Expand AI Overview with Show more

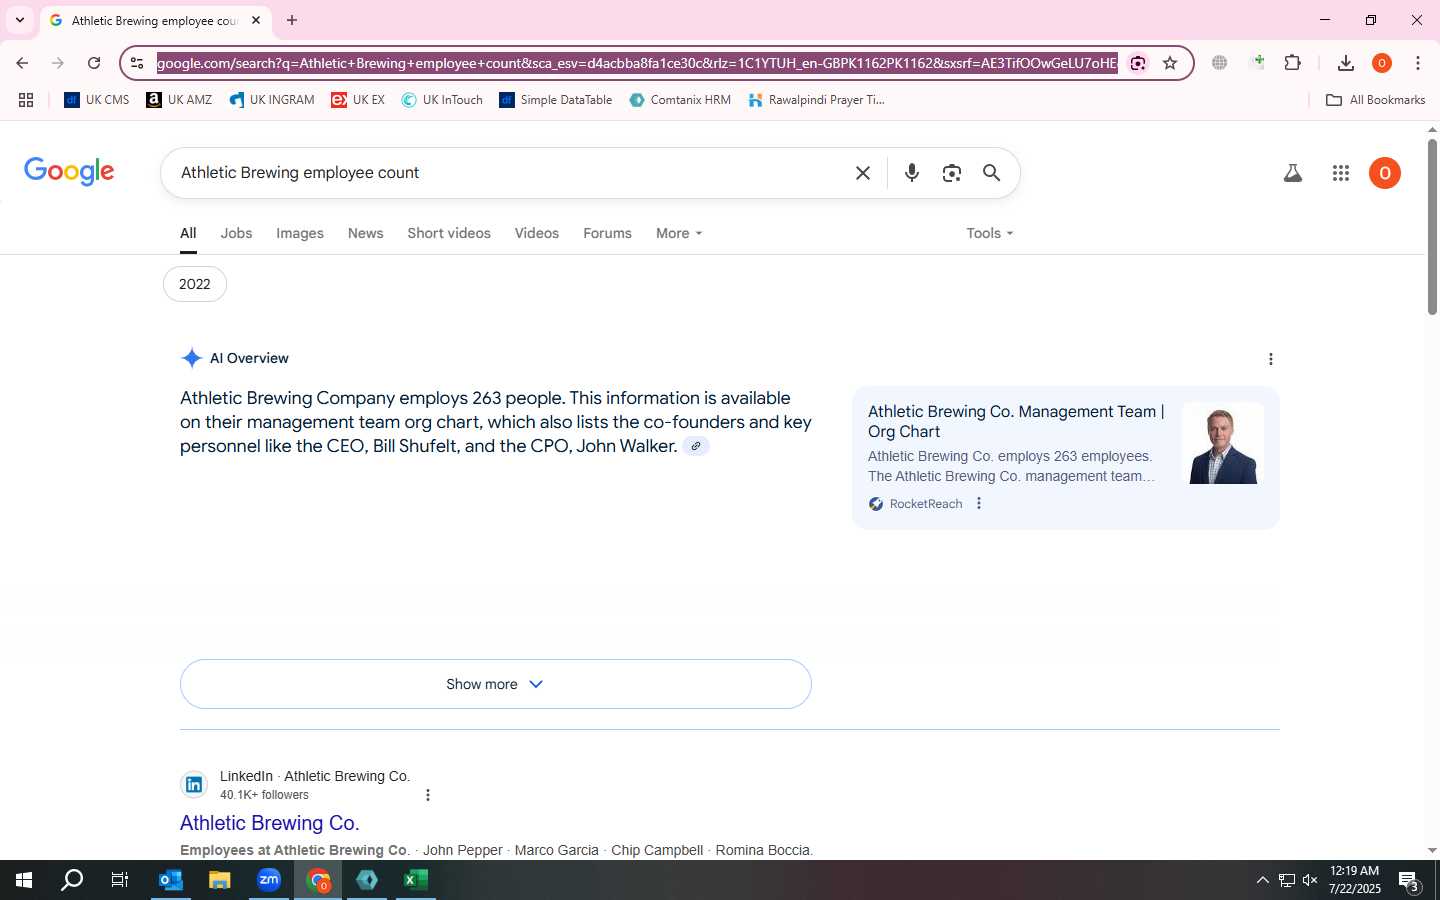[496, 684]
